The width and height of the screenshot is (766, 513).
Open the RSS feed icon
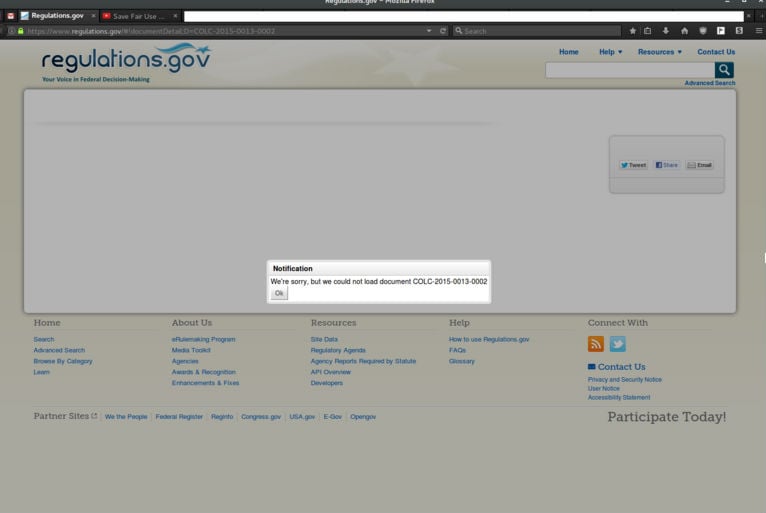(x=596, y=344)
